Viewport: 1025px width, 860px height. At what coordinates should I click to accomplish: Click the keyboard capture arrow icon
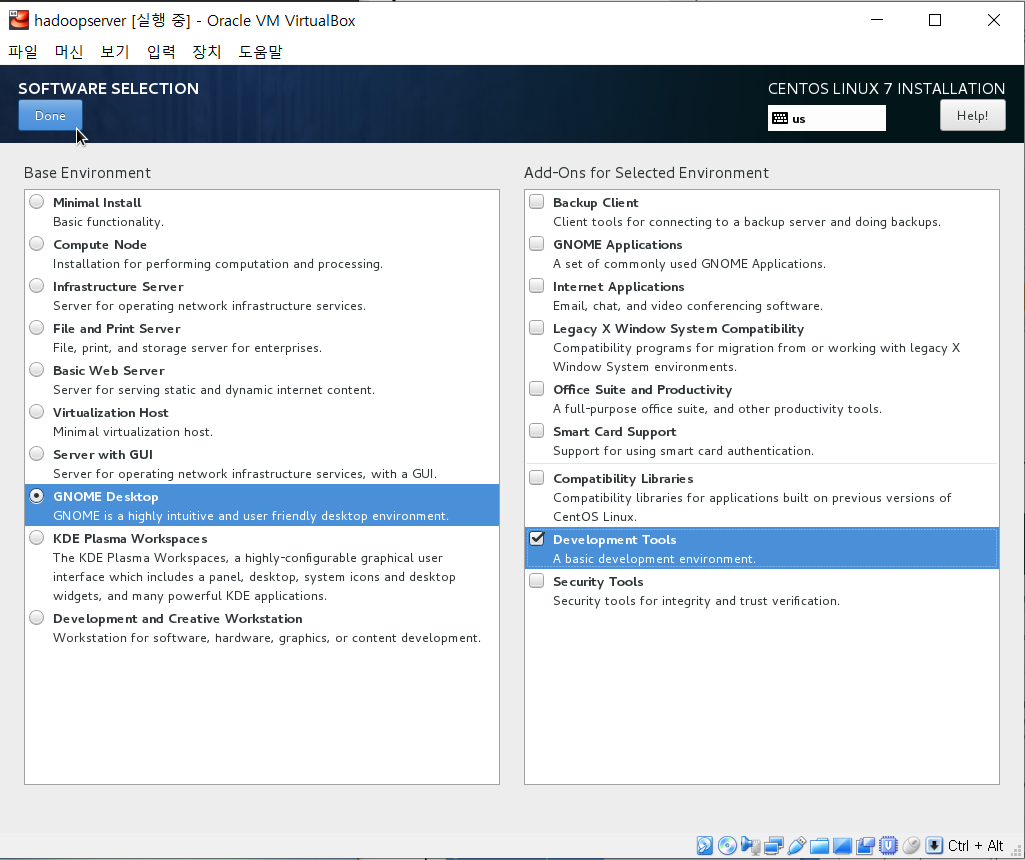pos(933,845)
